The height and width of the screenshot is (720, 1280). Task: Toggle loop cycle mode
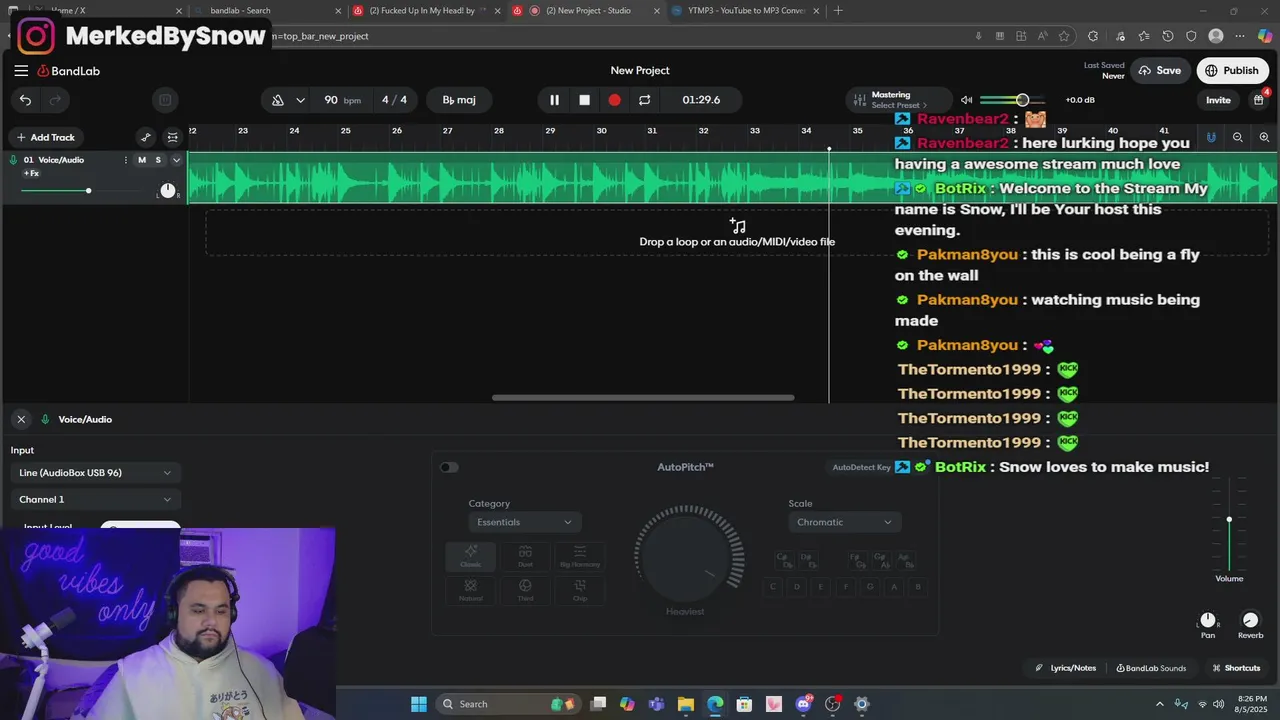click(x=644, y=100)
